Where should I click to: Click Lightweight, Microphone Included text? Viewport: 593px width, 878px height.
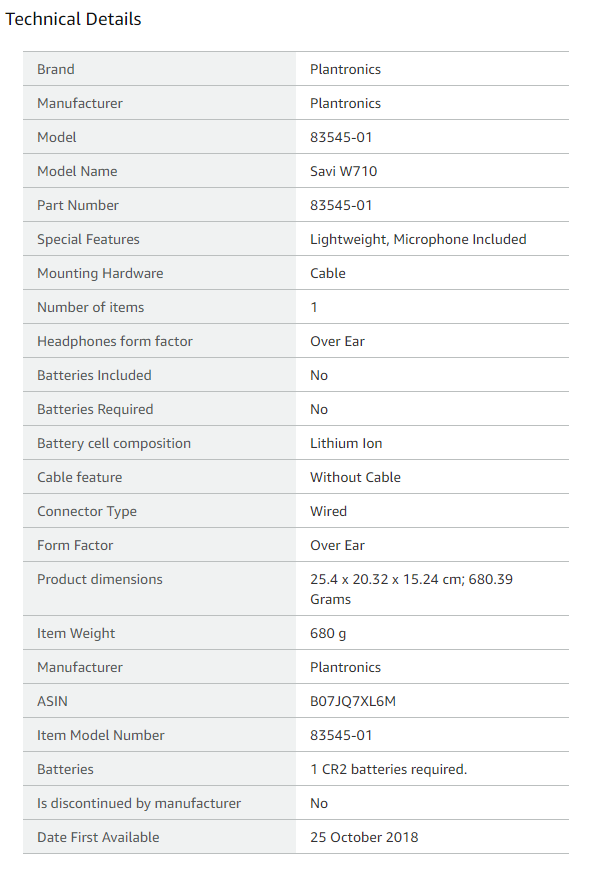(x=418, y=240)
